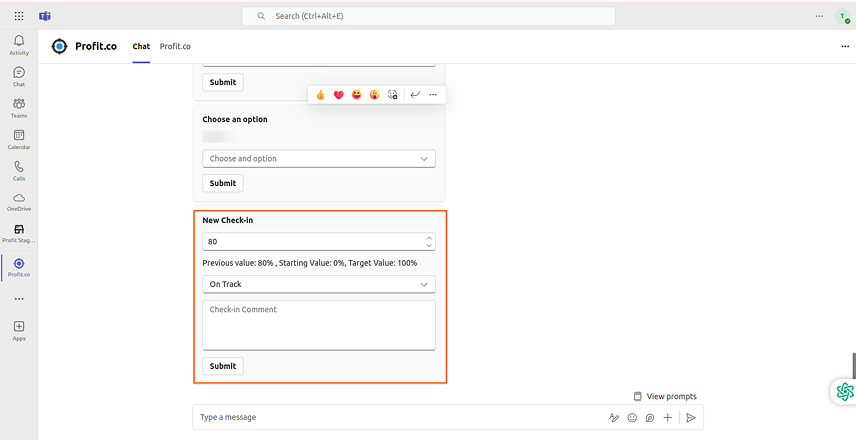Click the New Check-in heading
The height and width of the screenshot is (440, 856).
tap(228, 221)
